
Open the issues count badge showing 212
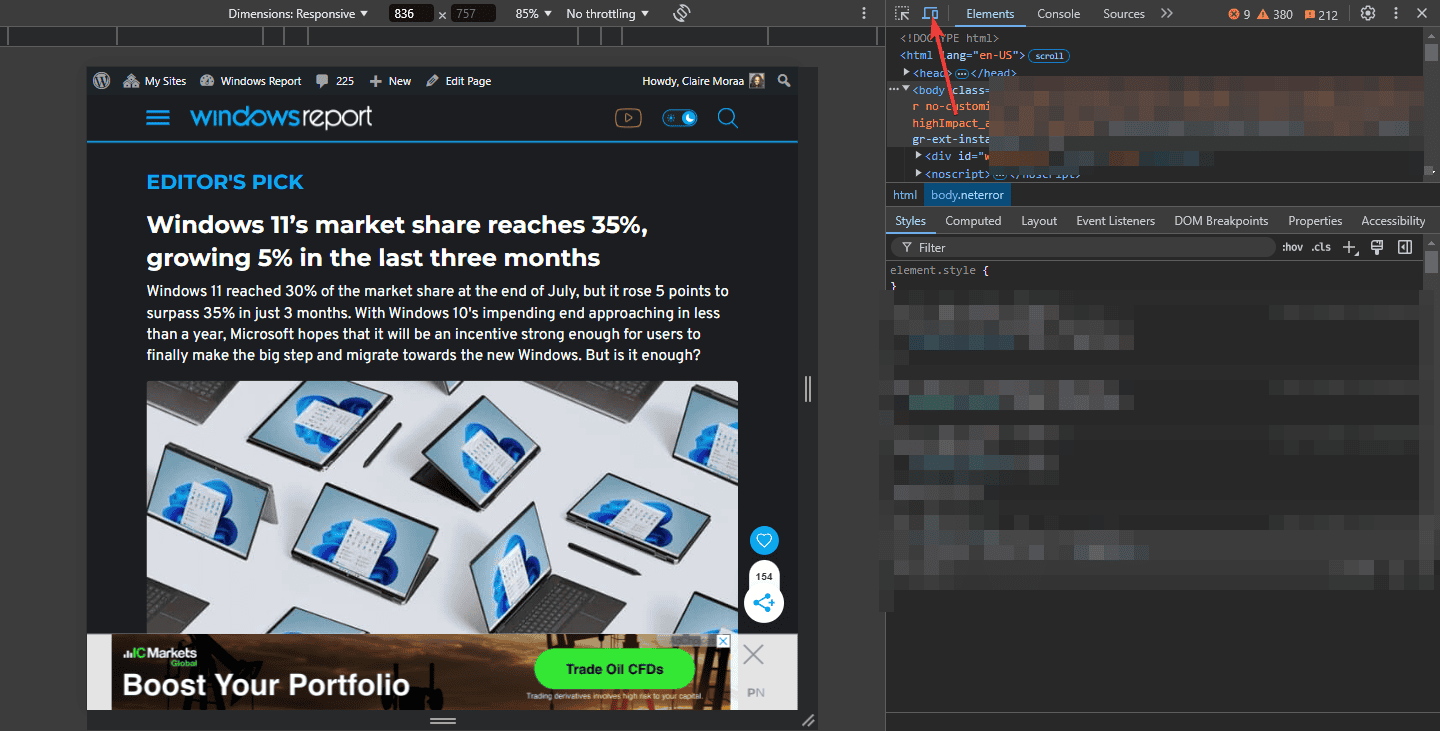[1320, 14]
